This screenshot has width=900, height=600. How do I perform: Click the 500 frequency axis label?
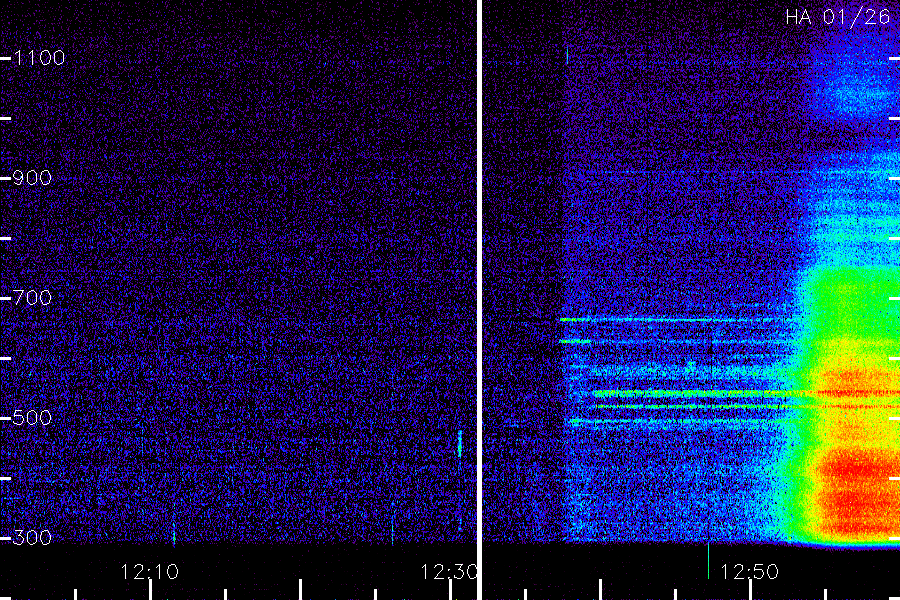[32, 418]
